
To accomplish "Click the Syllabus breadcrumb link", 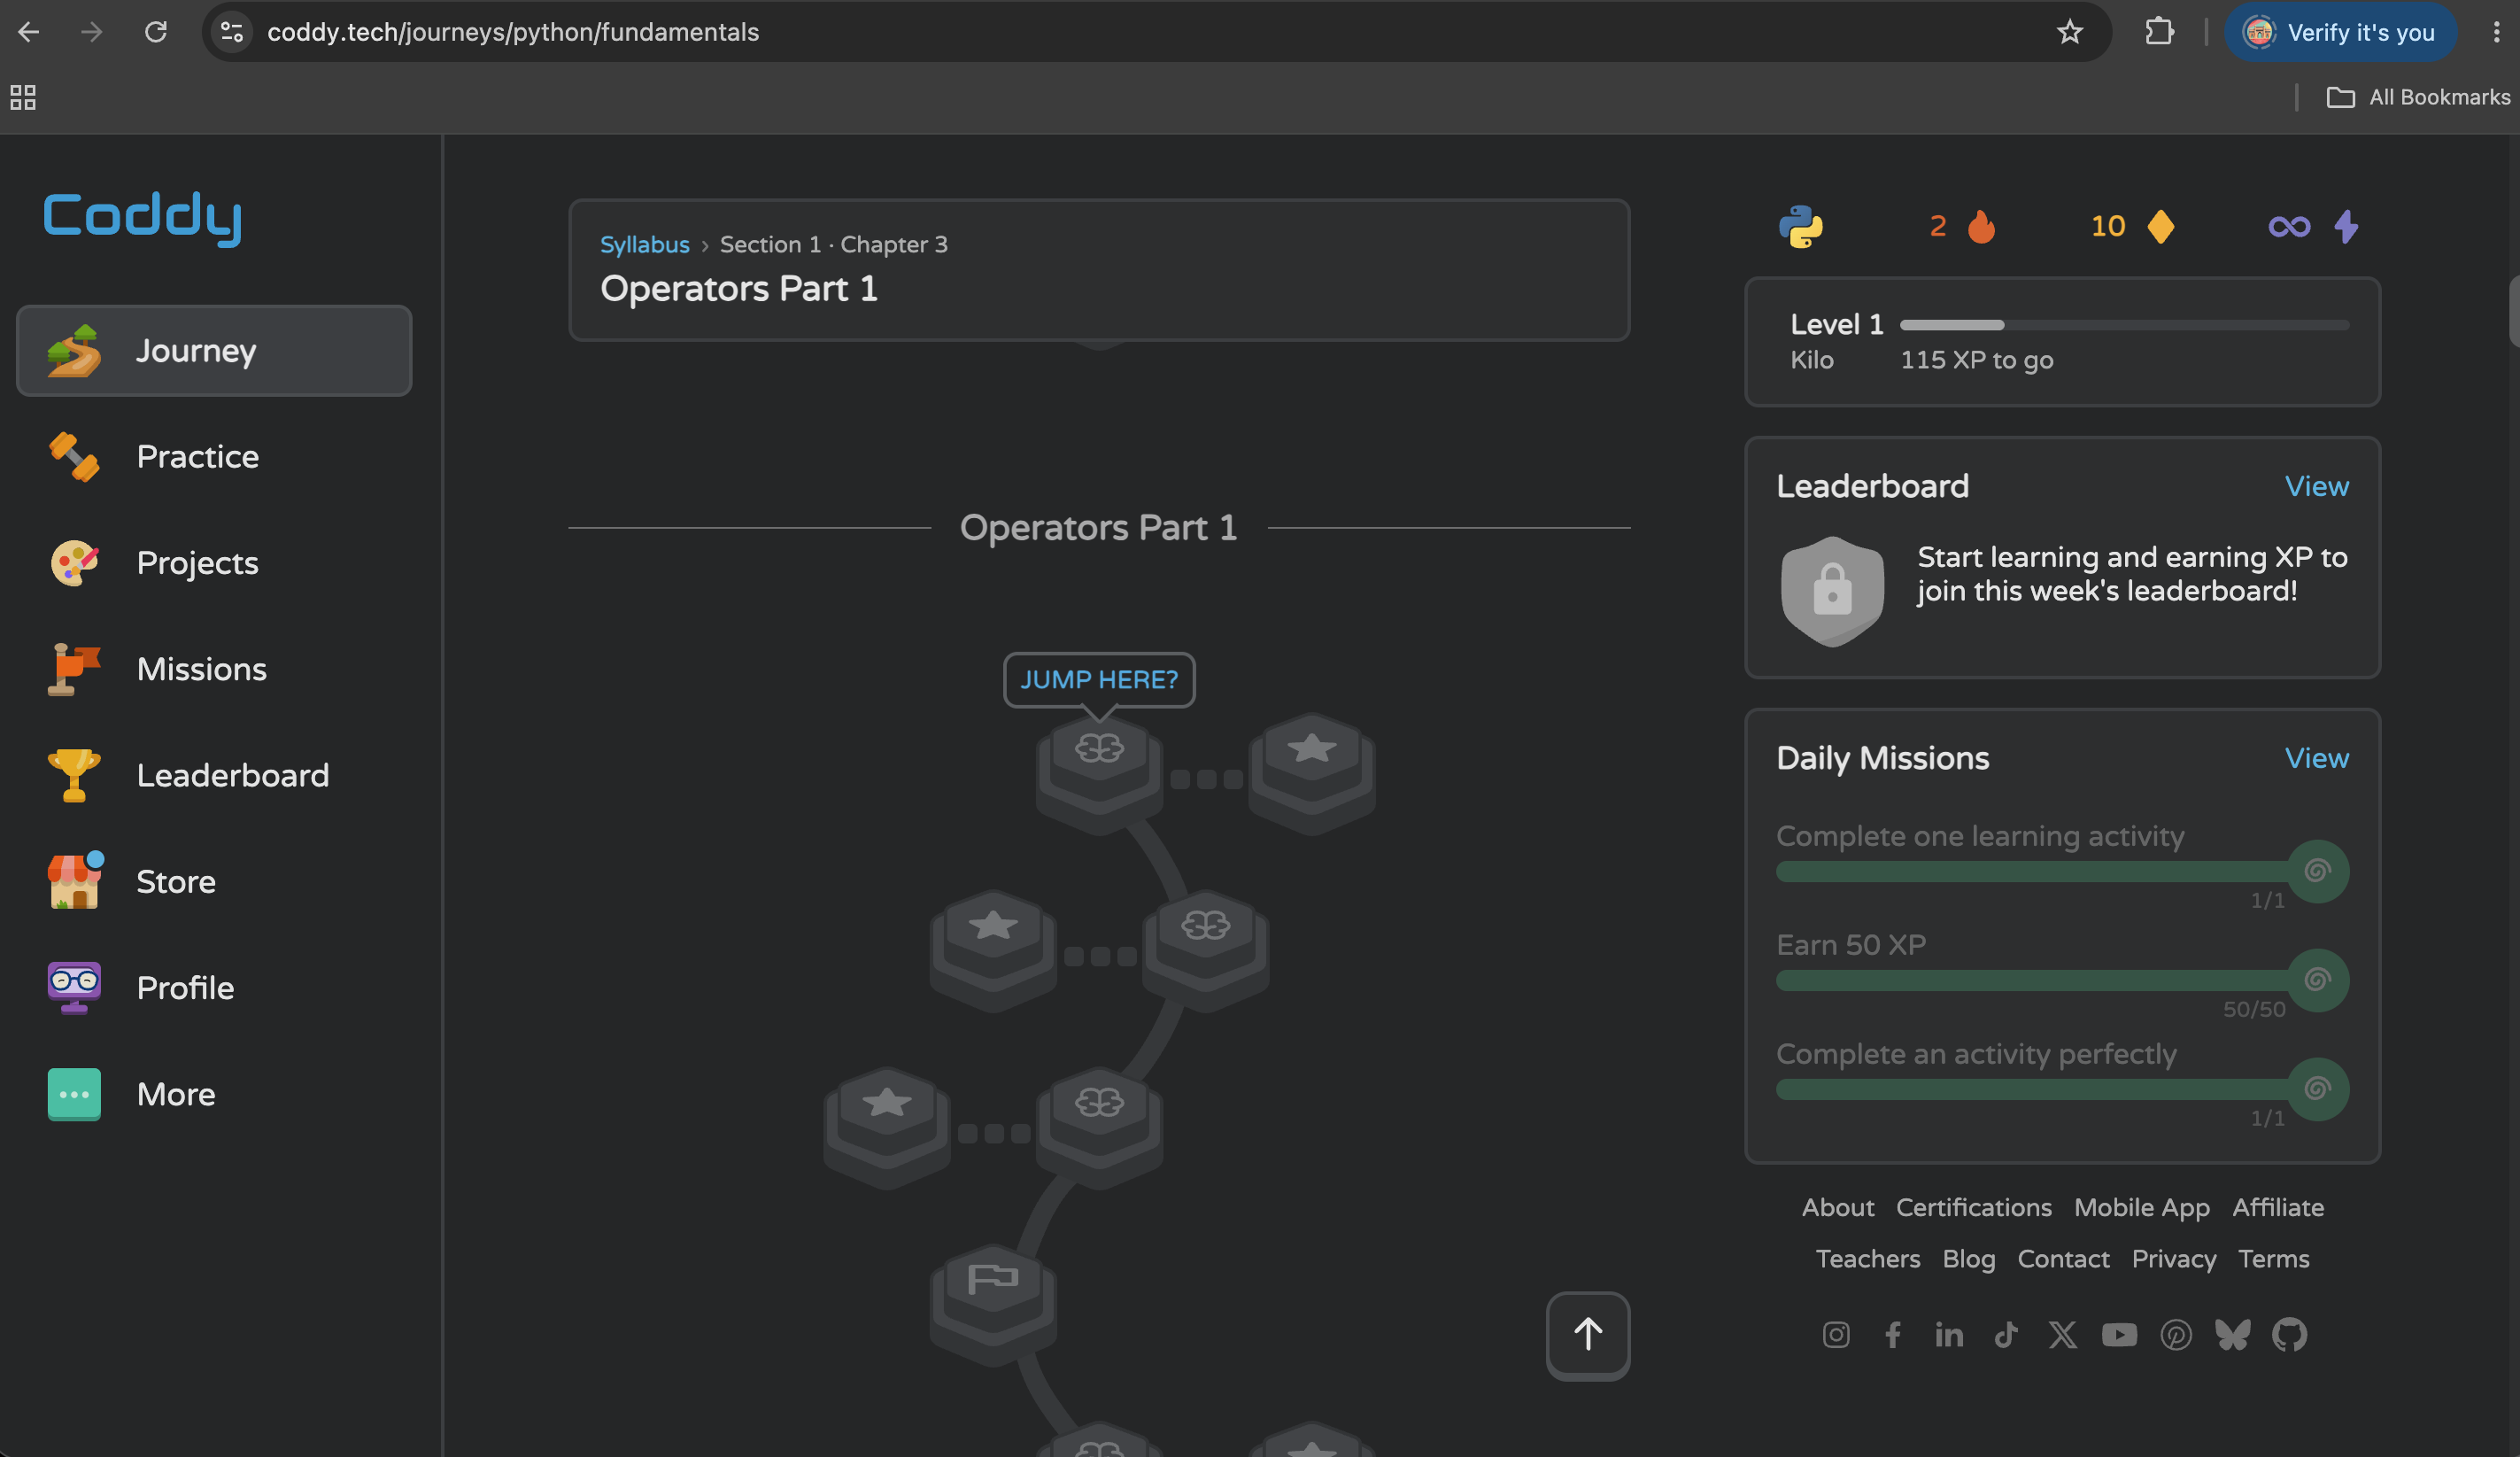I will tap(644, 244).
